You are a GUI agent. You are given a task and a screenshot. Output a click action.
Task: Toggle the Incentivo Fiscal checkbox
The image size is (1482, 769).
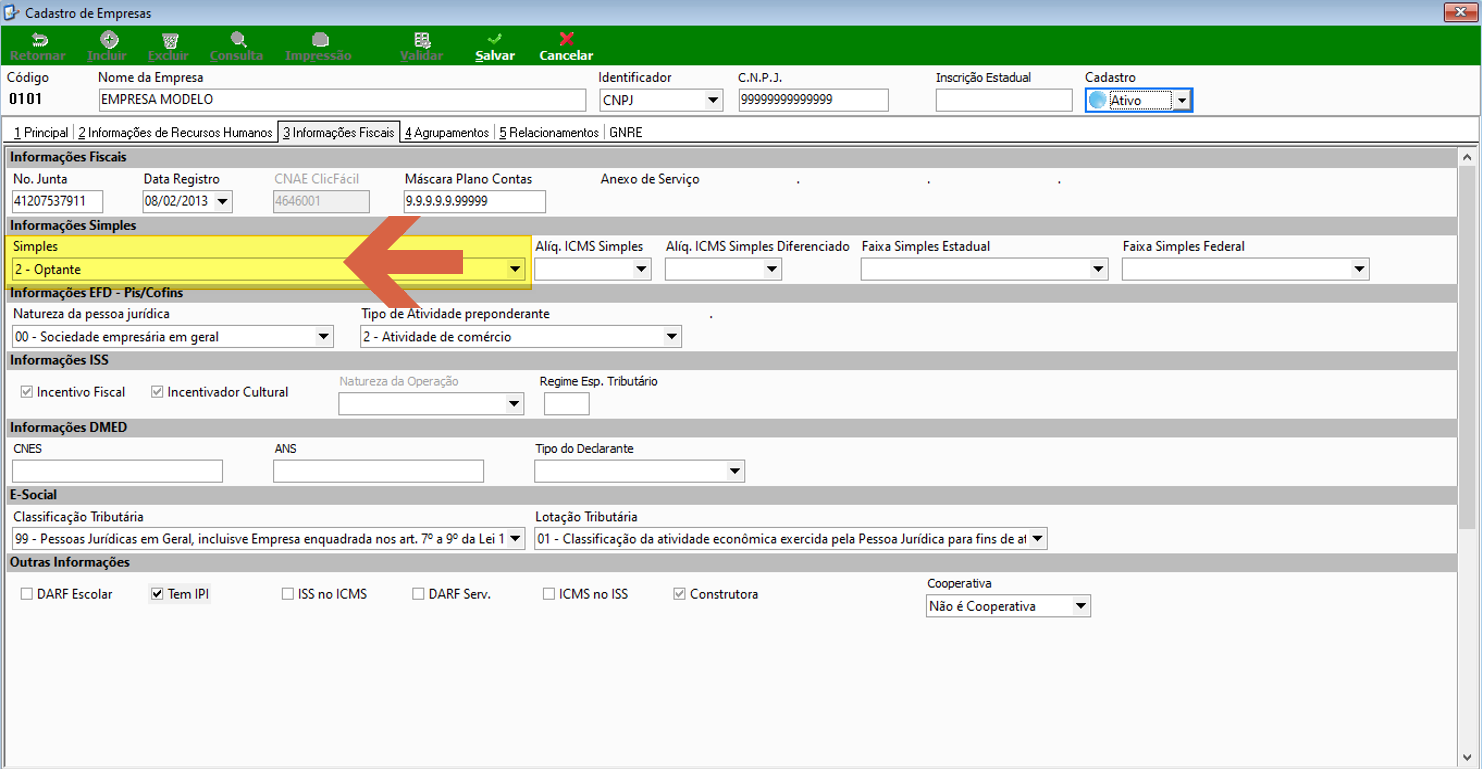click(x=27, y=392)
